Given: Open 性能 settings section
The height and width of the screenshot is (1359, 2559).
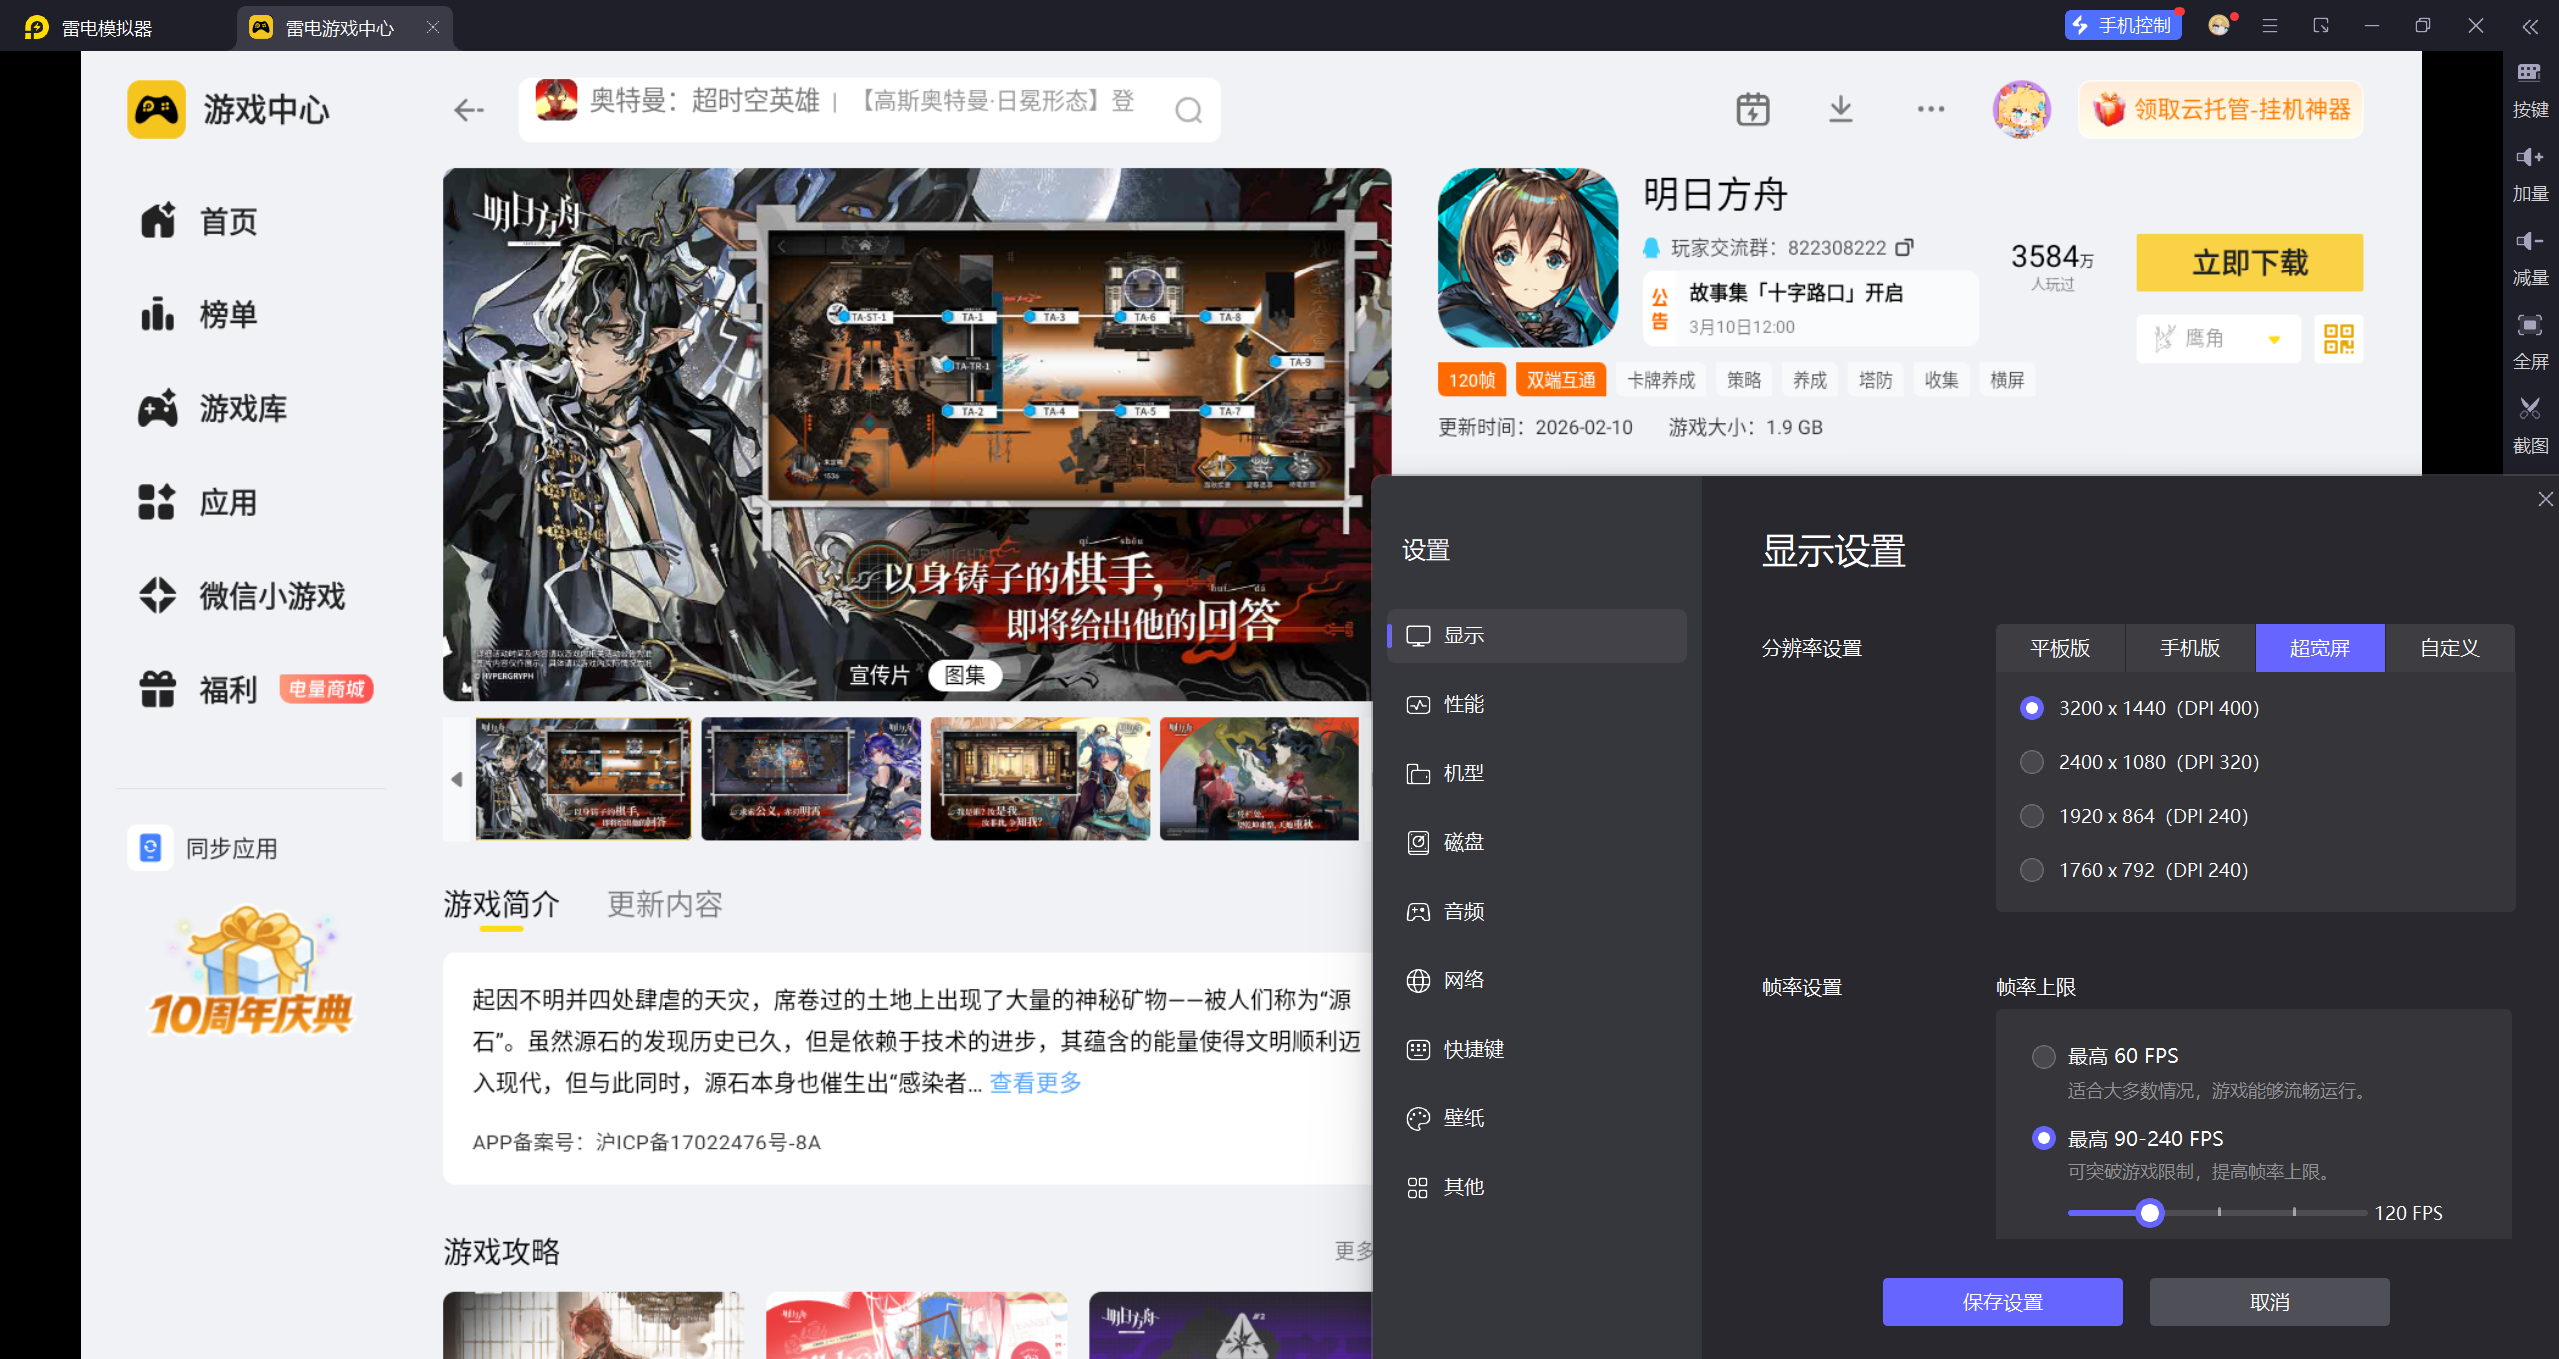Looking at the screenshot, I should tap(1463, 704).
